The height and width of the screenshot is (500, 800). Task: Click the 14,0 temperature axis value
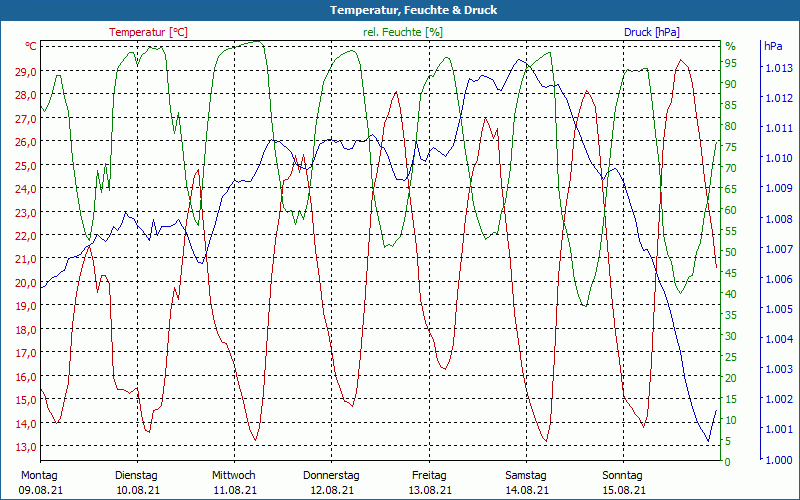[26, 424]
